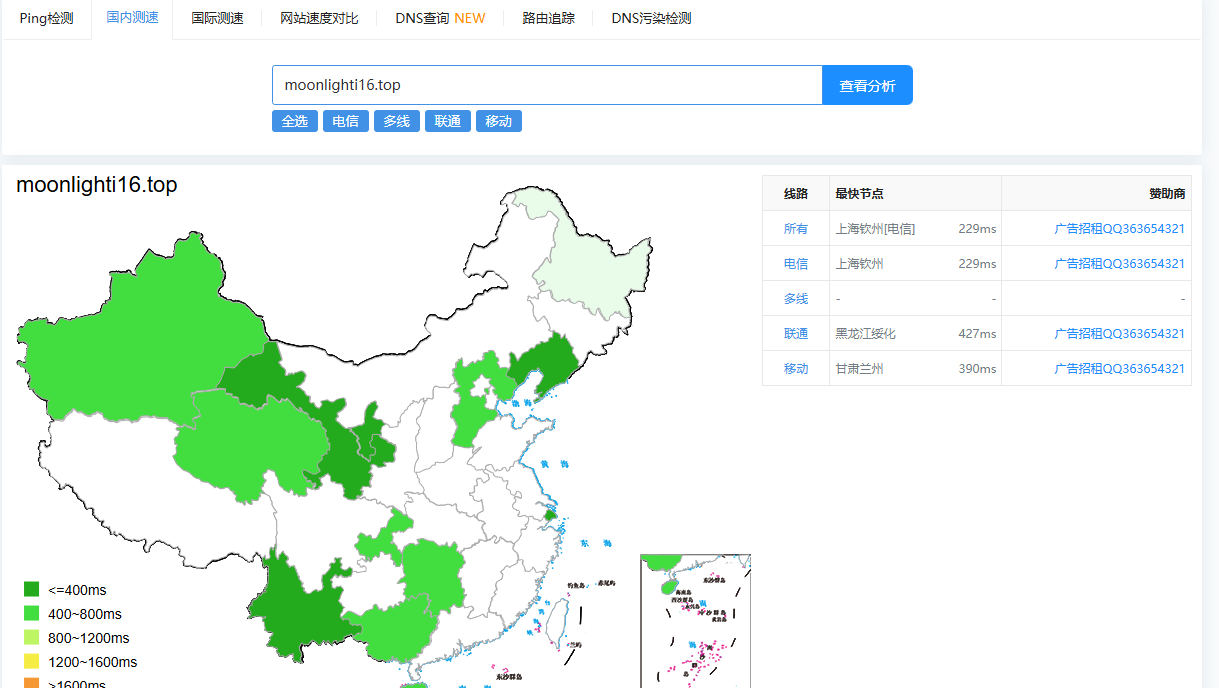Click the 1200~1600ms legend label
Image resolution: width=1219 pixels, height=688 pixels.
pos(93,662)
